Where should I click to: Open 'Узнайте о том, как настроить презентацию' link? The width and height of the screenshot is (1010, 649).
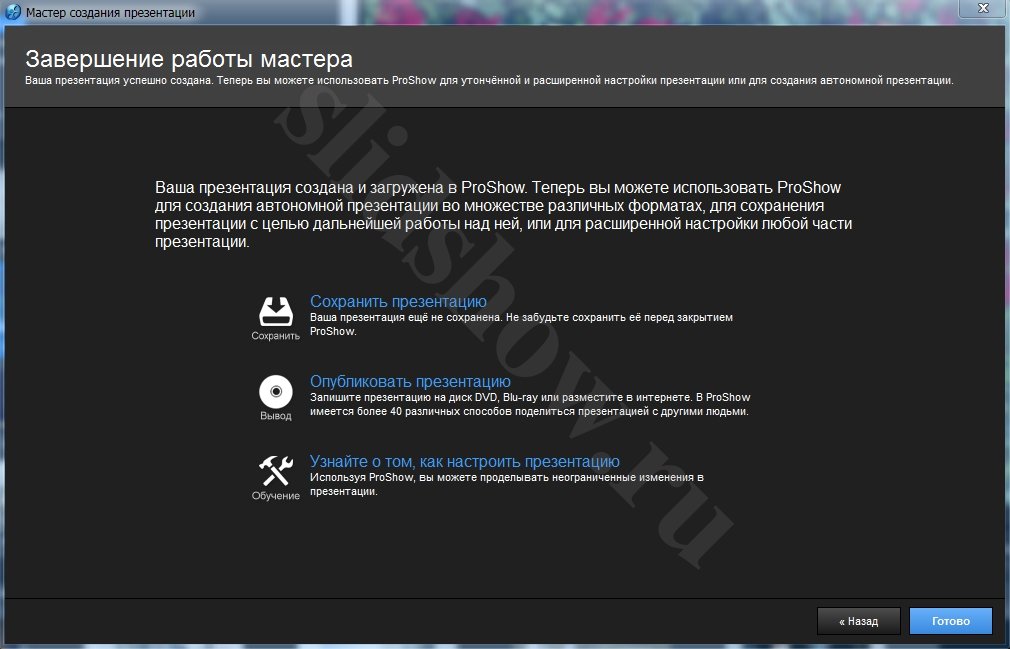(464, 461)
